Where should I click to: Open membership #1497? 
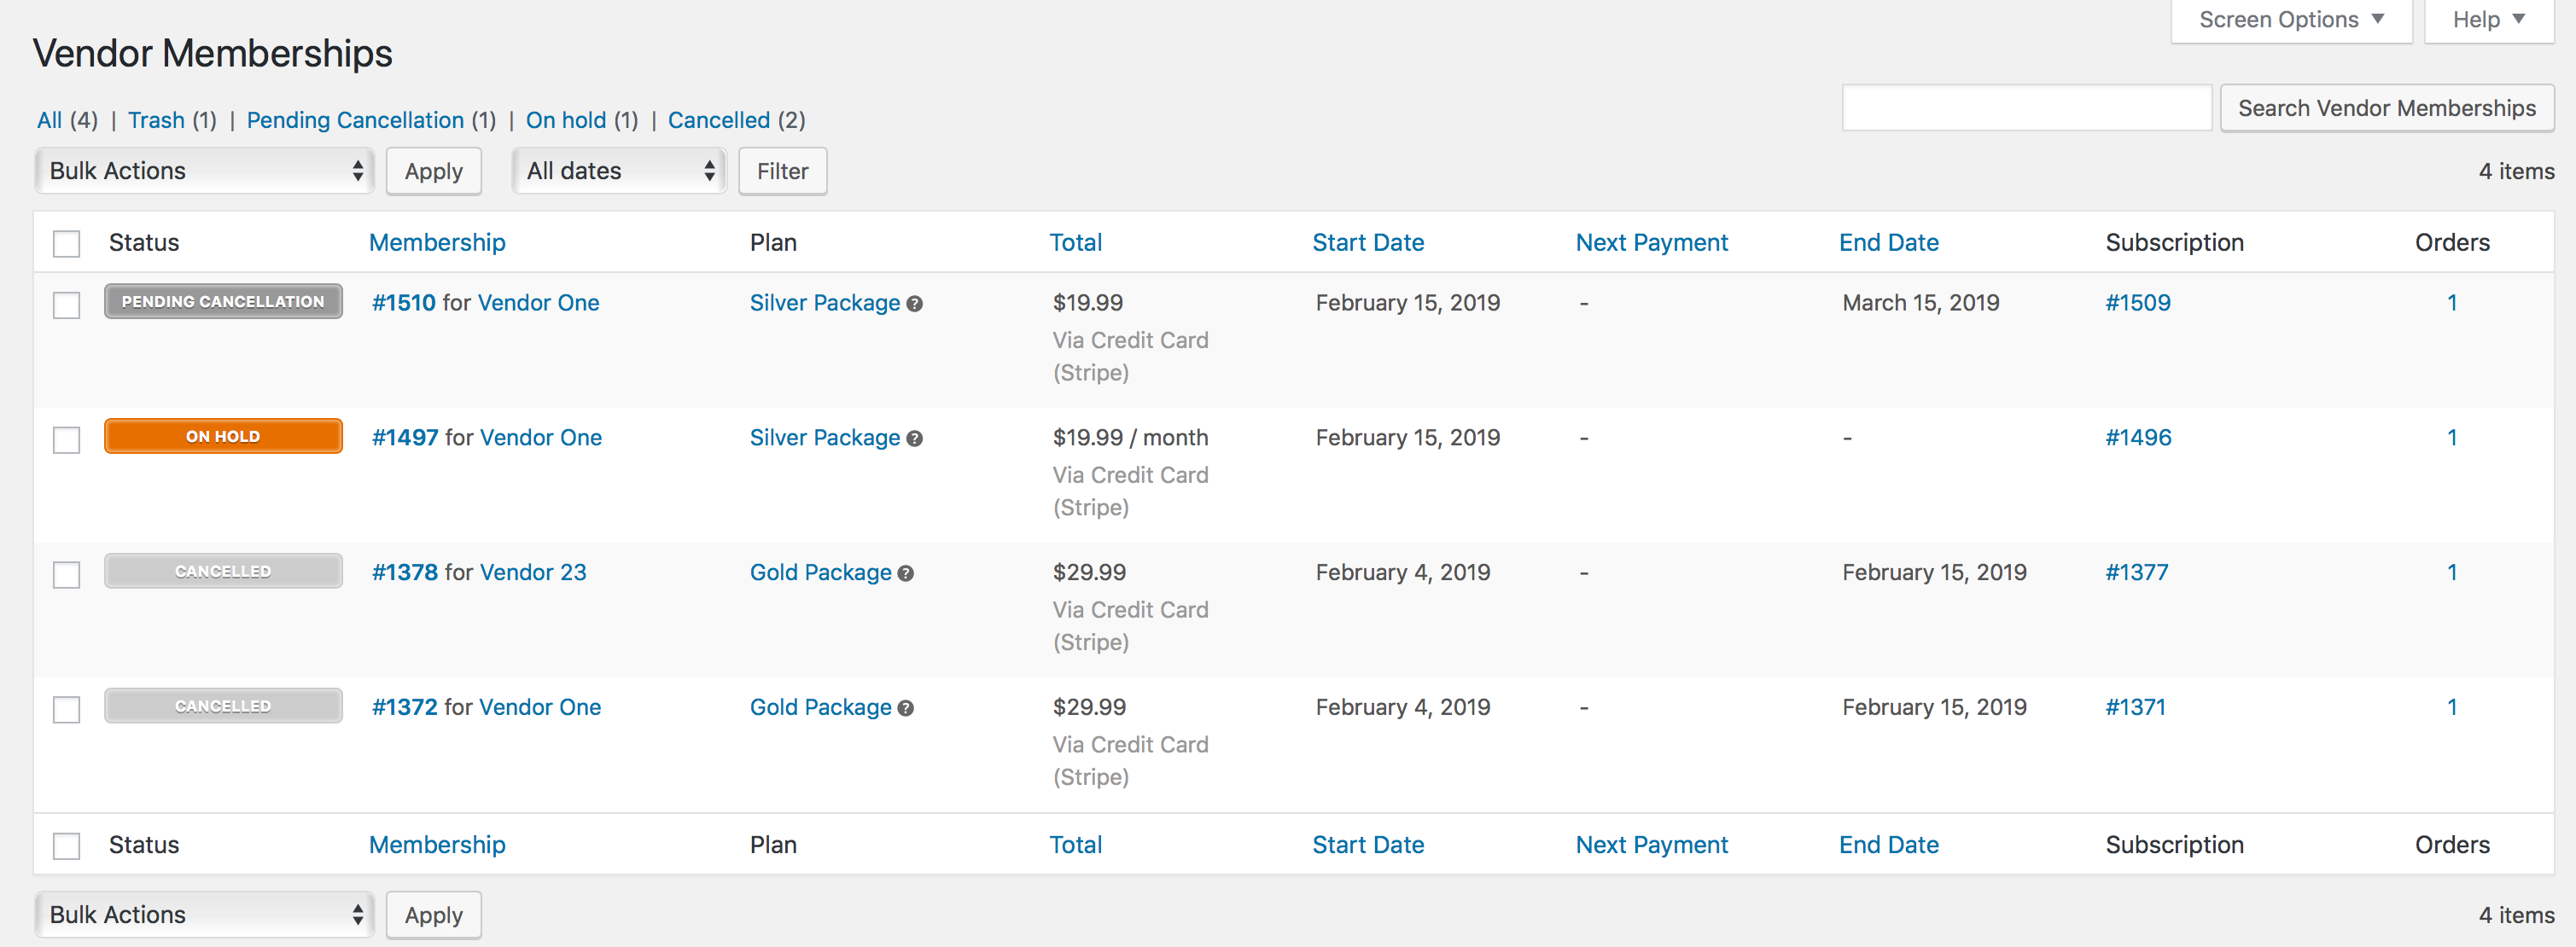coord(405,438)
